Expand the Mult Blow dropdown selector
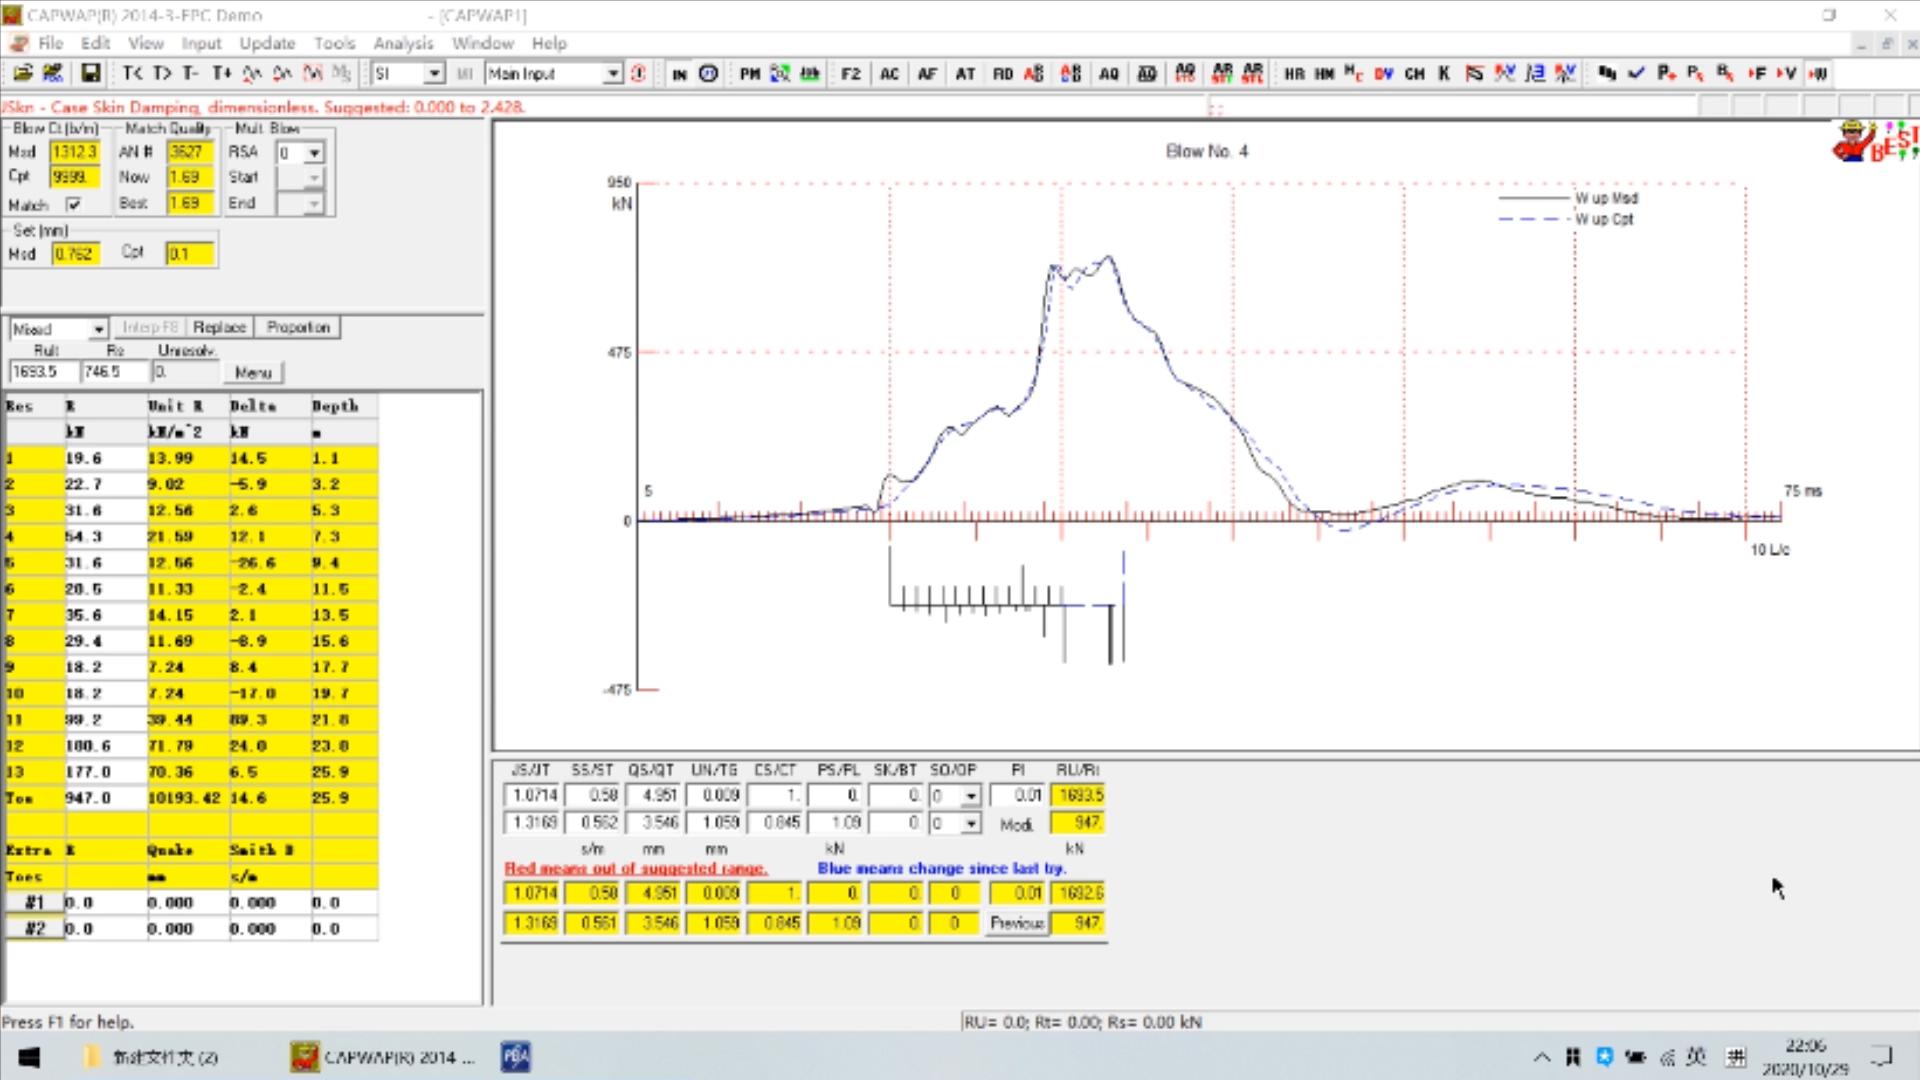Viewport: 1920px width, 1080px height. 313,152
